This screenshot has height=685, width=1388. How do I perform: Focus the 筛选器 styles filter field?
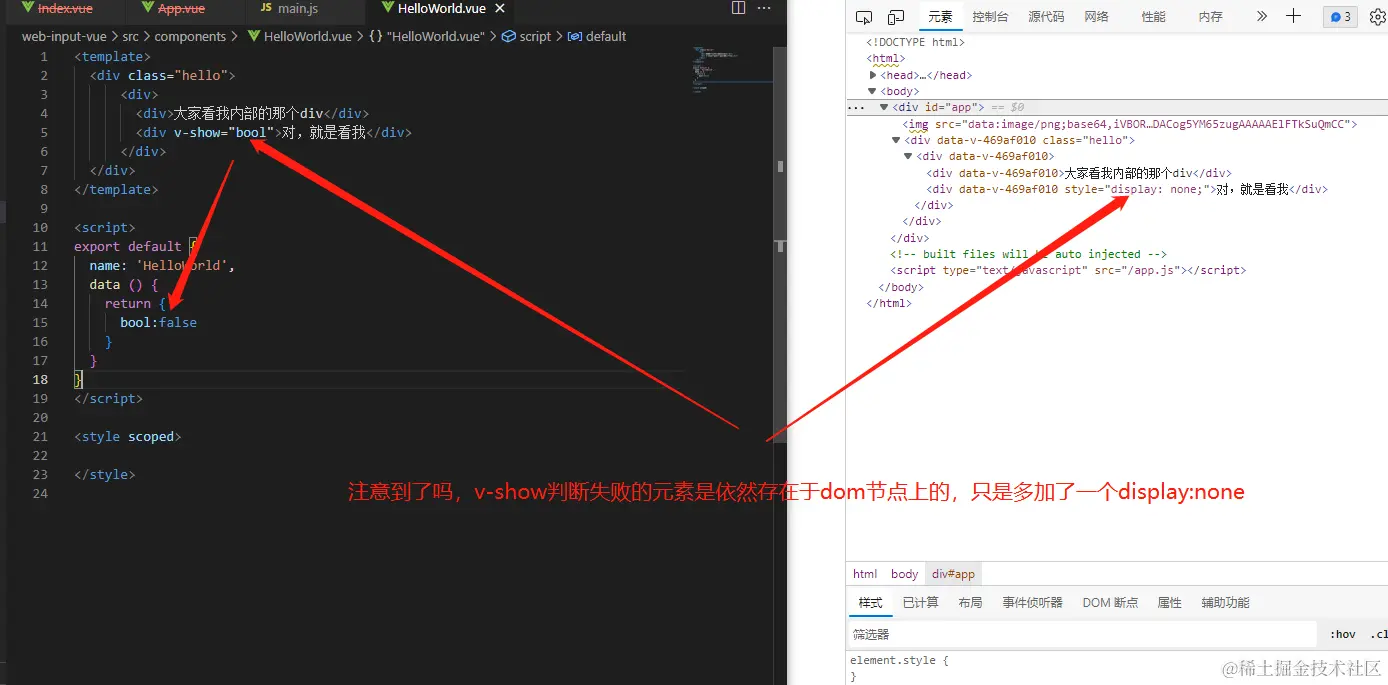click(x=1082, y=634)
